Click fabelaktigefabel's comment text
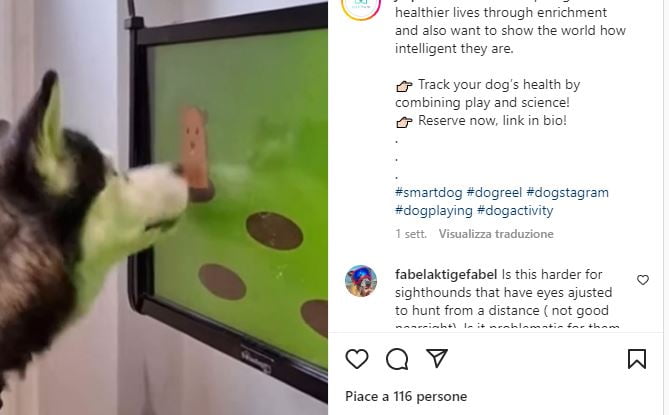Image resolution: width=669 pixels, height=415 pixels. click(503, 301)
